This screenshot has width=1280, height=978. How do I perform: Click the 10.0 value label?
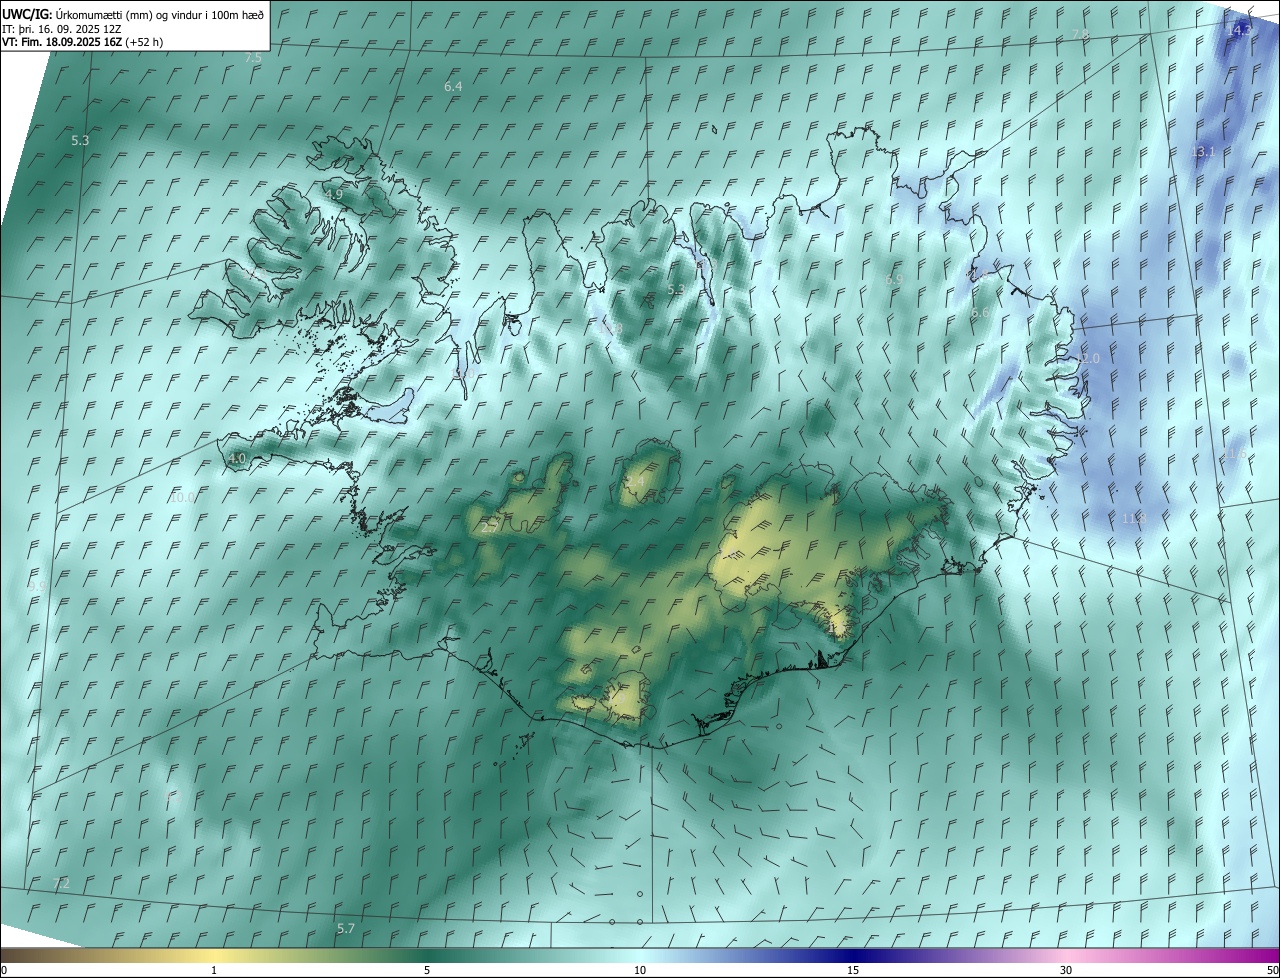(183, 497)
